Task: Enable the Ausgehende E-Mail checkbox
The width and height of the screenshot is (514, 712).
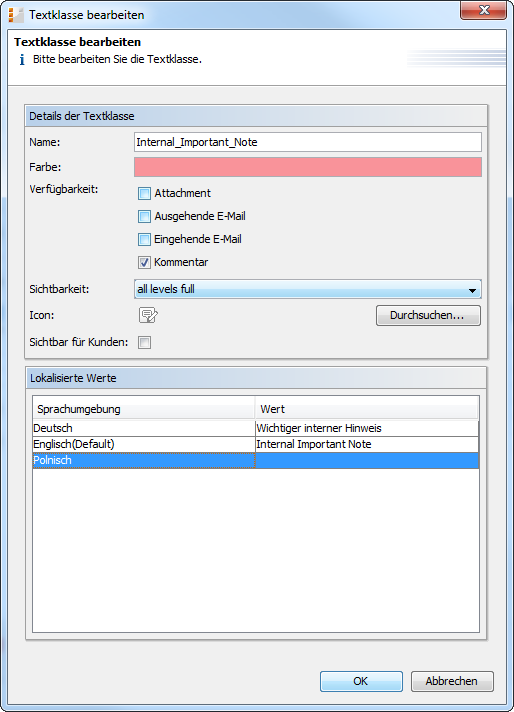Action: pyautogui.click(x=144, y=217)
